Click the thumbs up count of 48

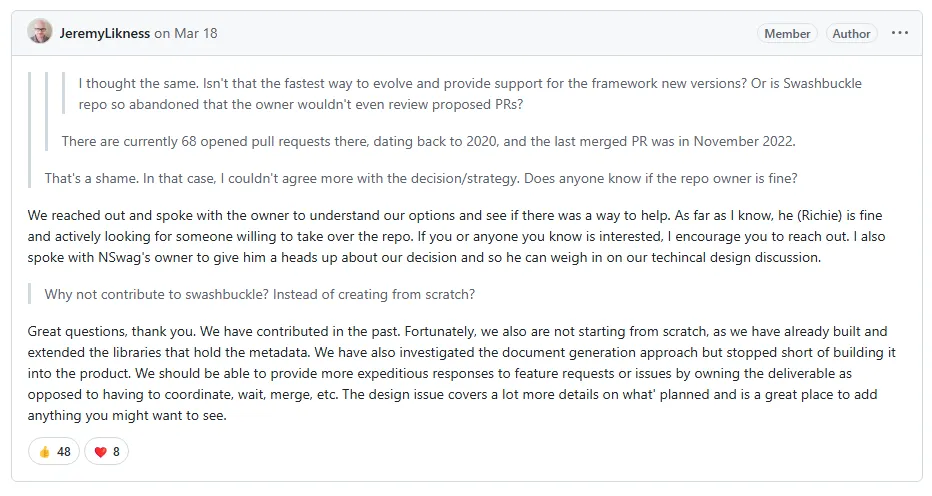tap(64, 451)
